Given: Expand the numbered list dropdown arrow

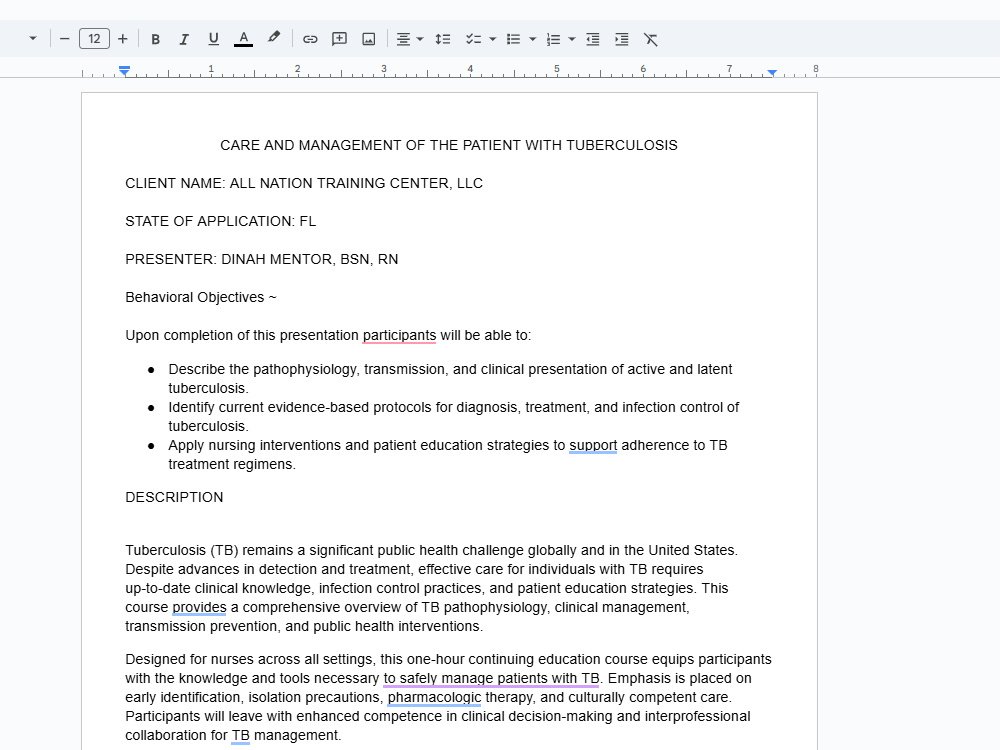Looking at the screenshot, I should [572, 40].
